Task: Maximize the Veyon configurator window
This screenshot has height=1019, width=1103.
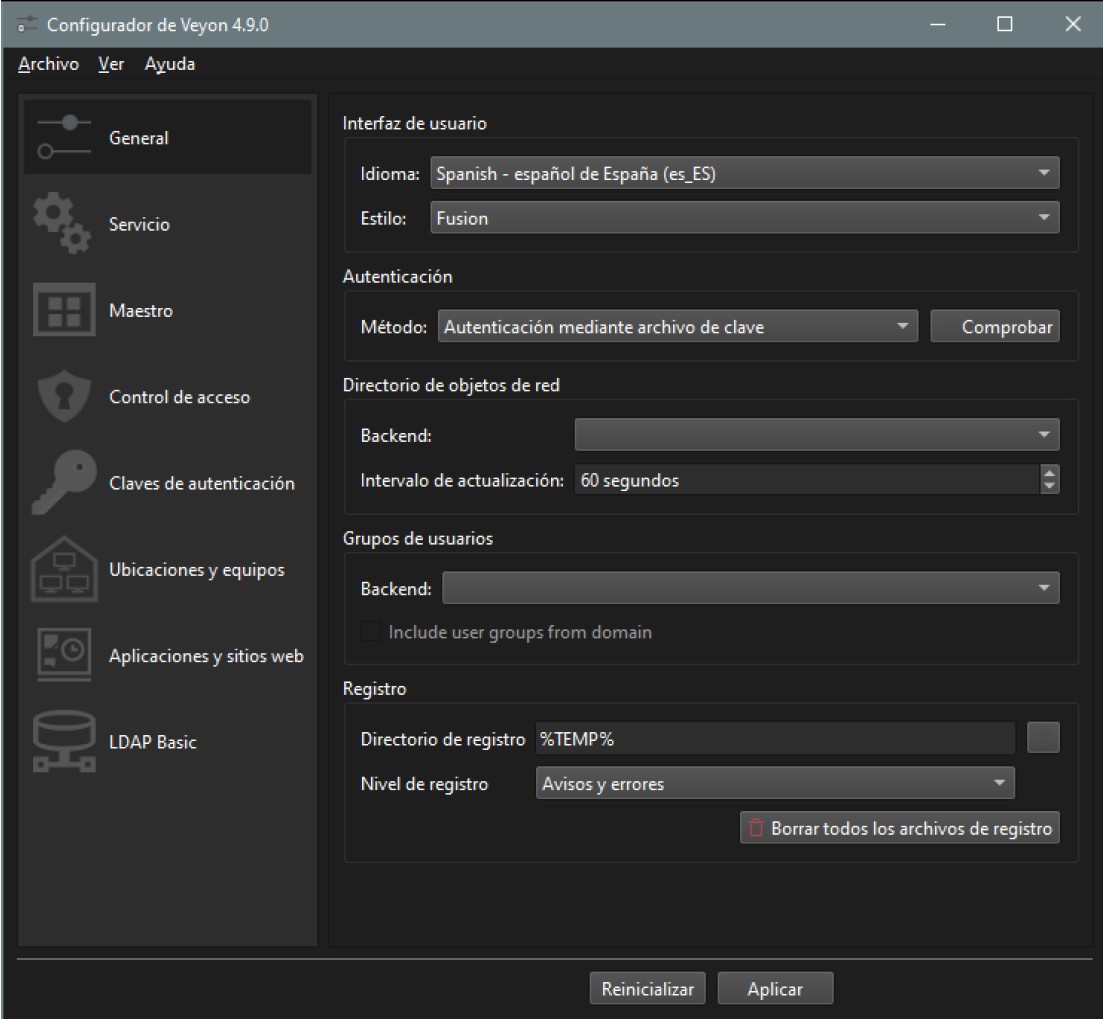Action: tap(1005, 24)
